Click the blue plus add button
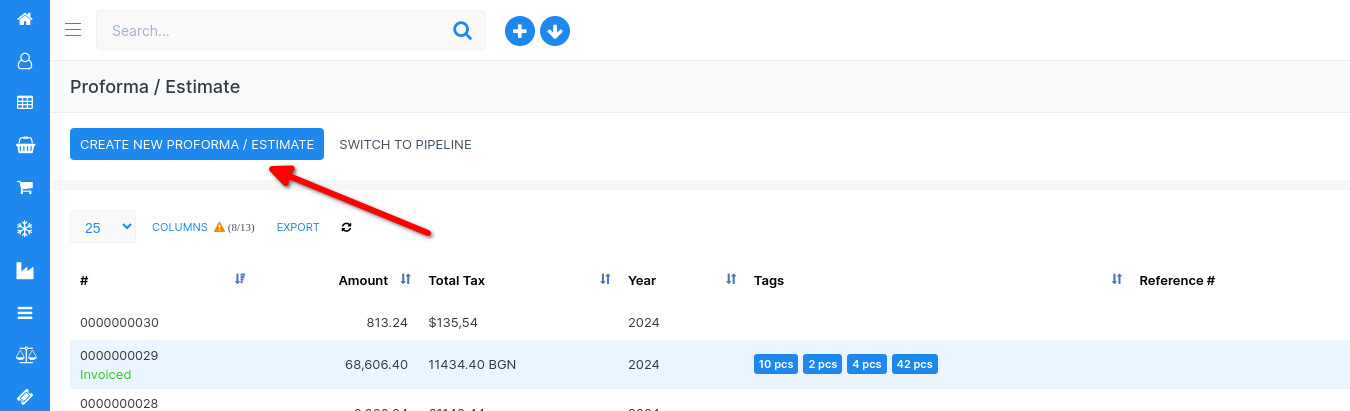1350x411 pixels. [x=519, y=31]
